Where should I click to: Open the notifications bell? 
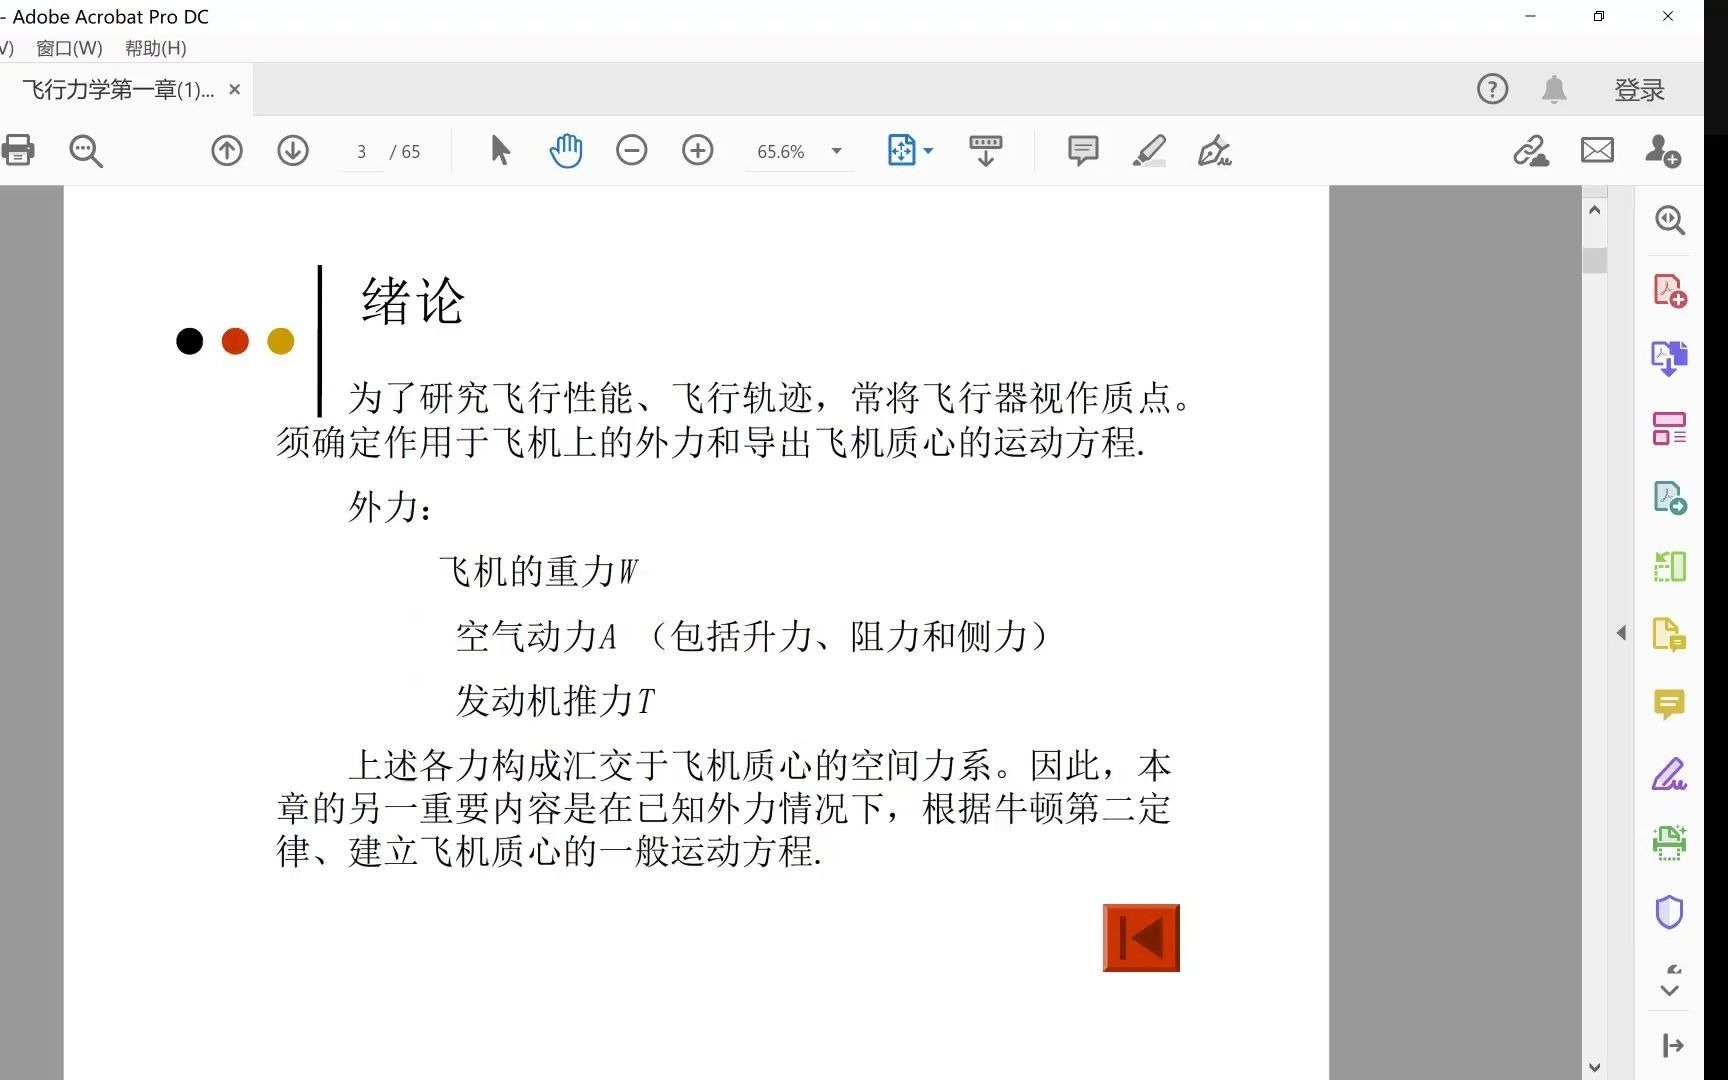click(1554, 89)
